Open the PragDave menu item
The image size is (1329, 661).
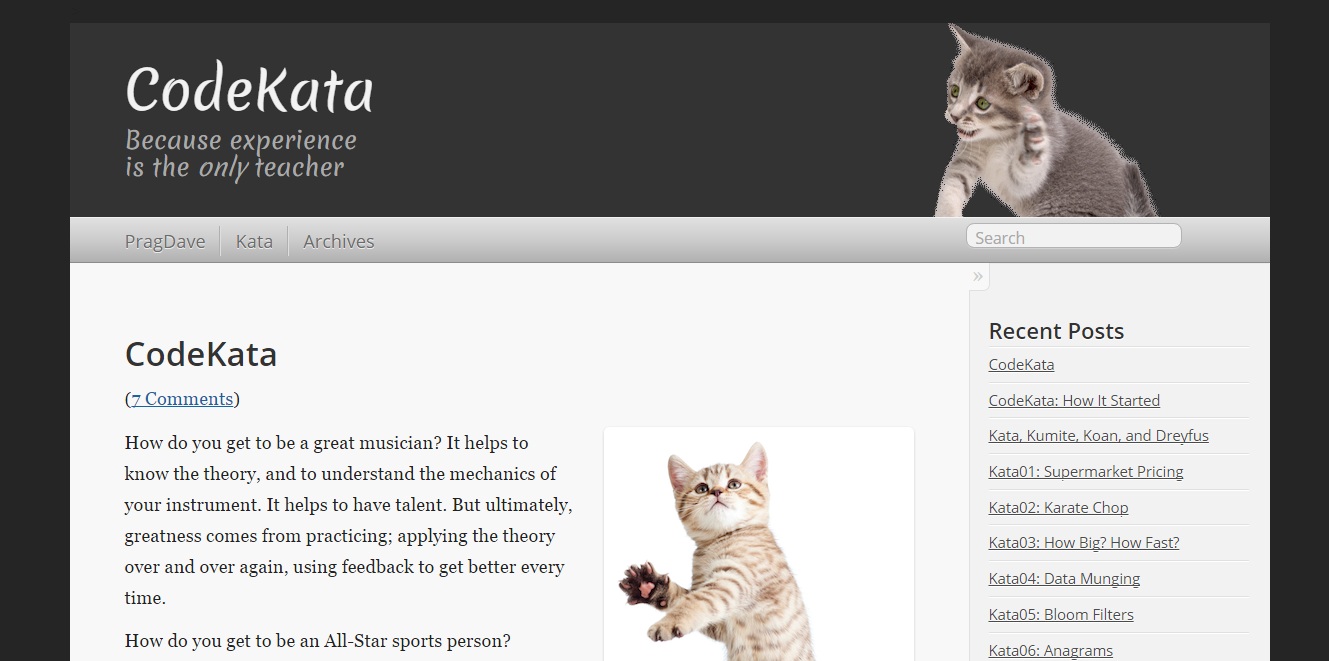tap(165, 241)
